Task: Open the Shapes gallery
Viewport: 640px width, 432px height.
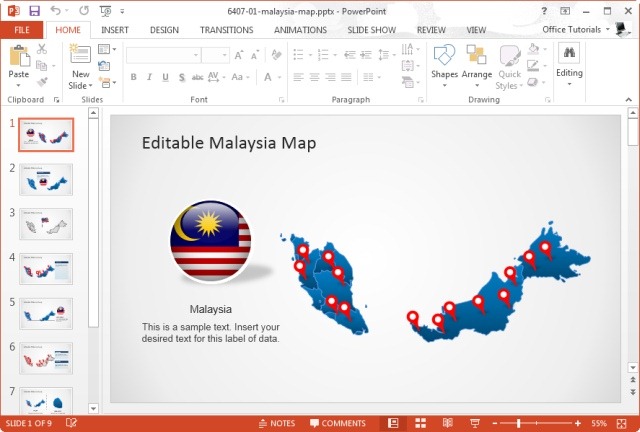Action: 444,65
